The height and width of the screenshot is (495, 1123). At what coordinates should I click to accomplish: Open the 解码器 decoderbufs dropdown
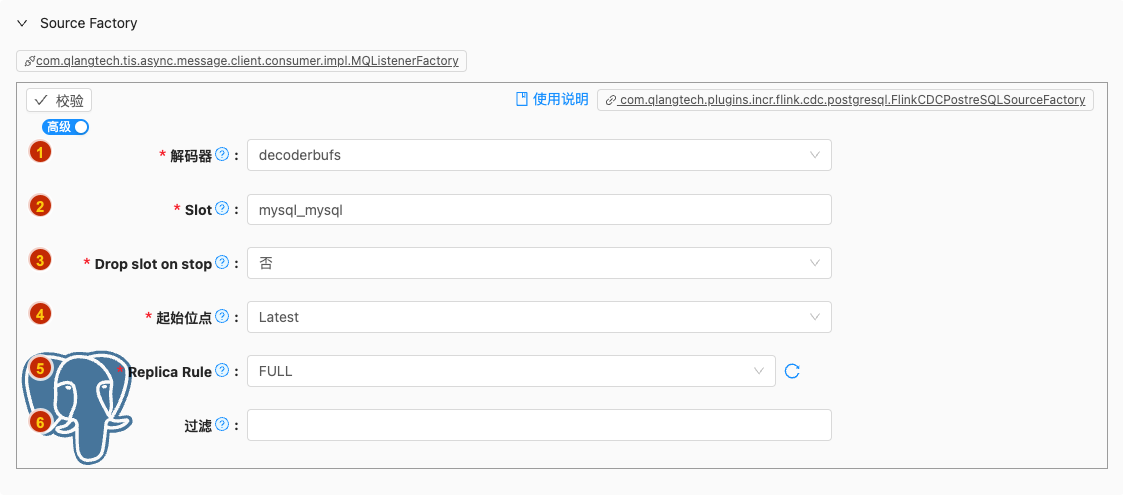pyautogui.click(x=539, y=155)
